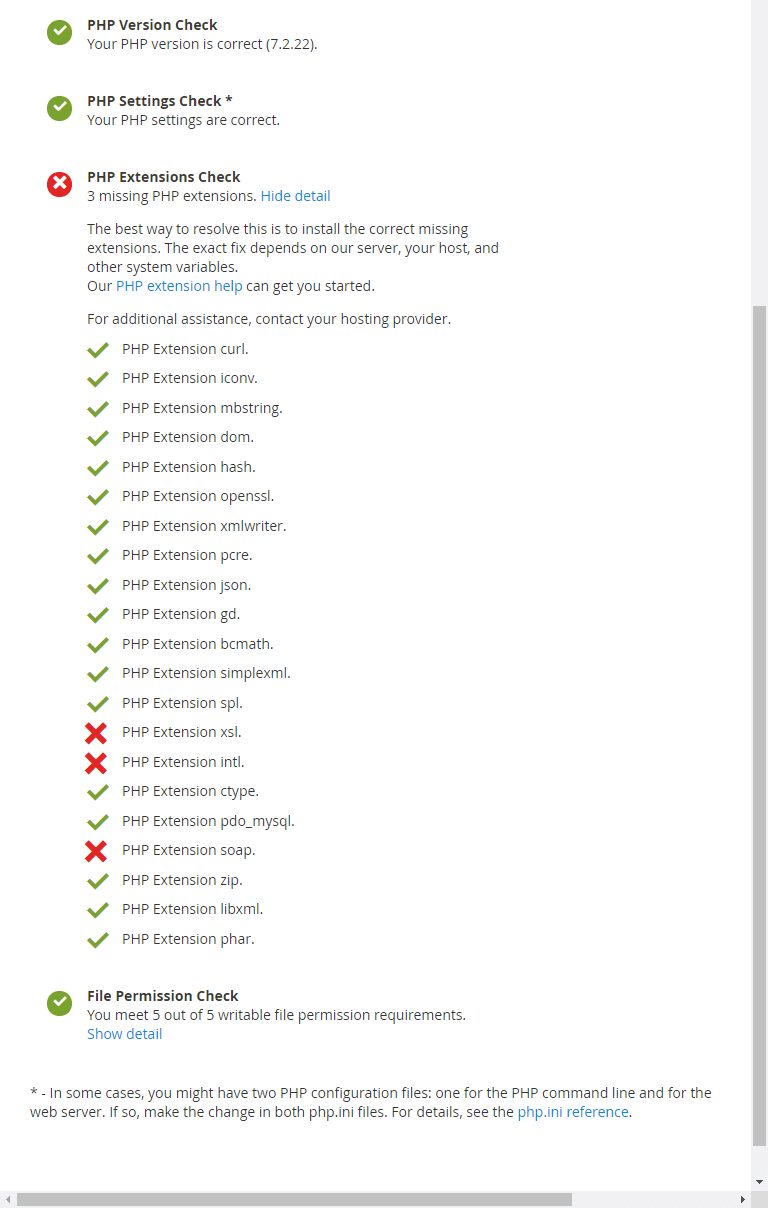Click the red X next to intl extension
The height and width of the screenshot is (1208, 768).
point(96,763)
